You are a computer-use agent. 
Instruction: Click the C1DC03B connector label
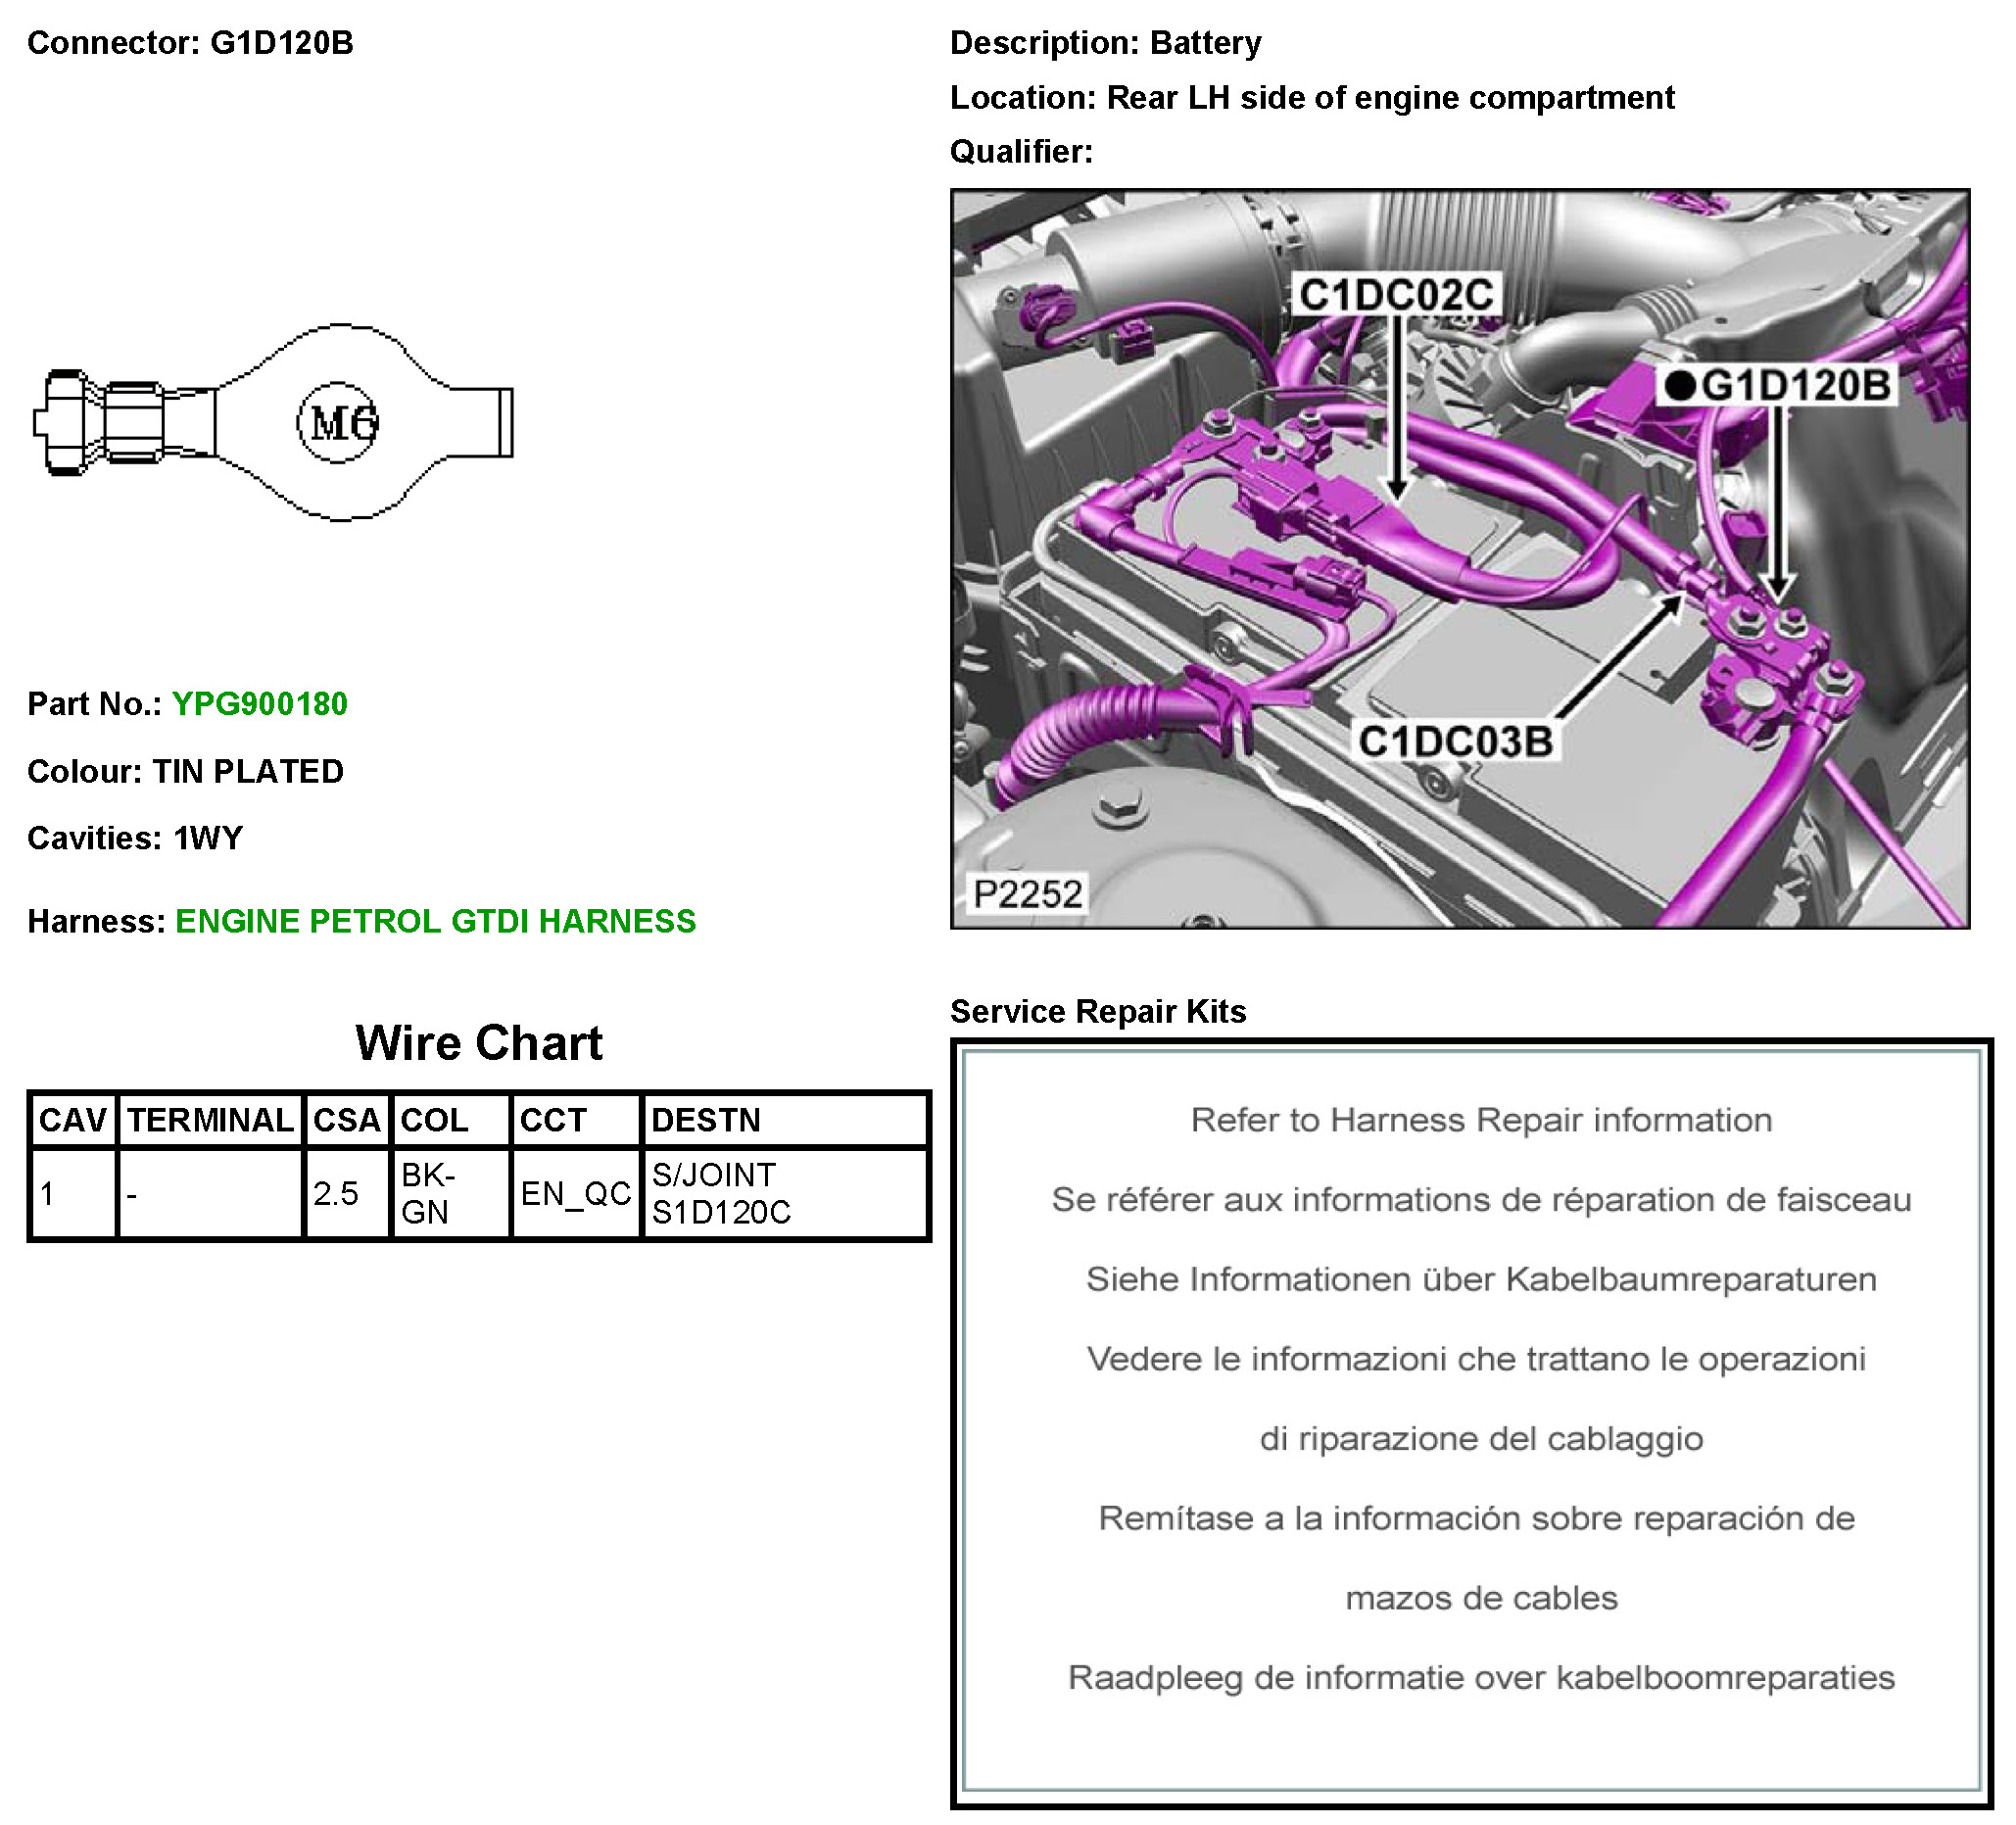tap(1455, 742)
